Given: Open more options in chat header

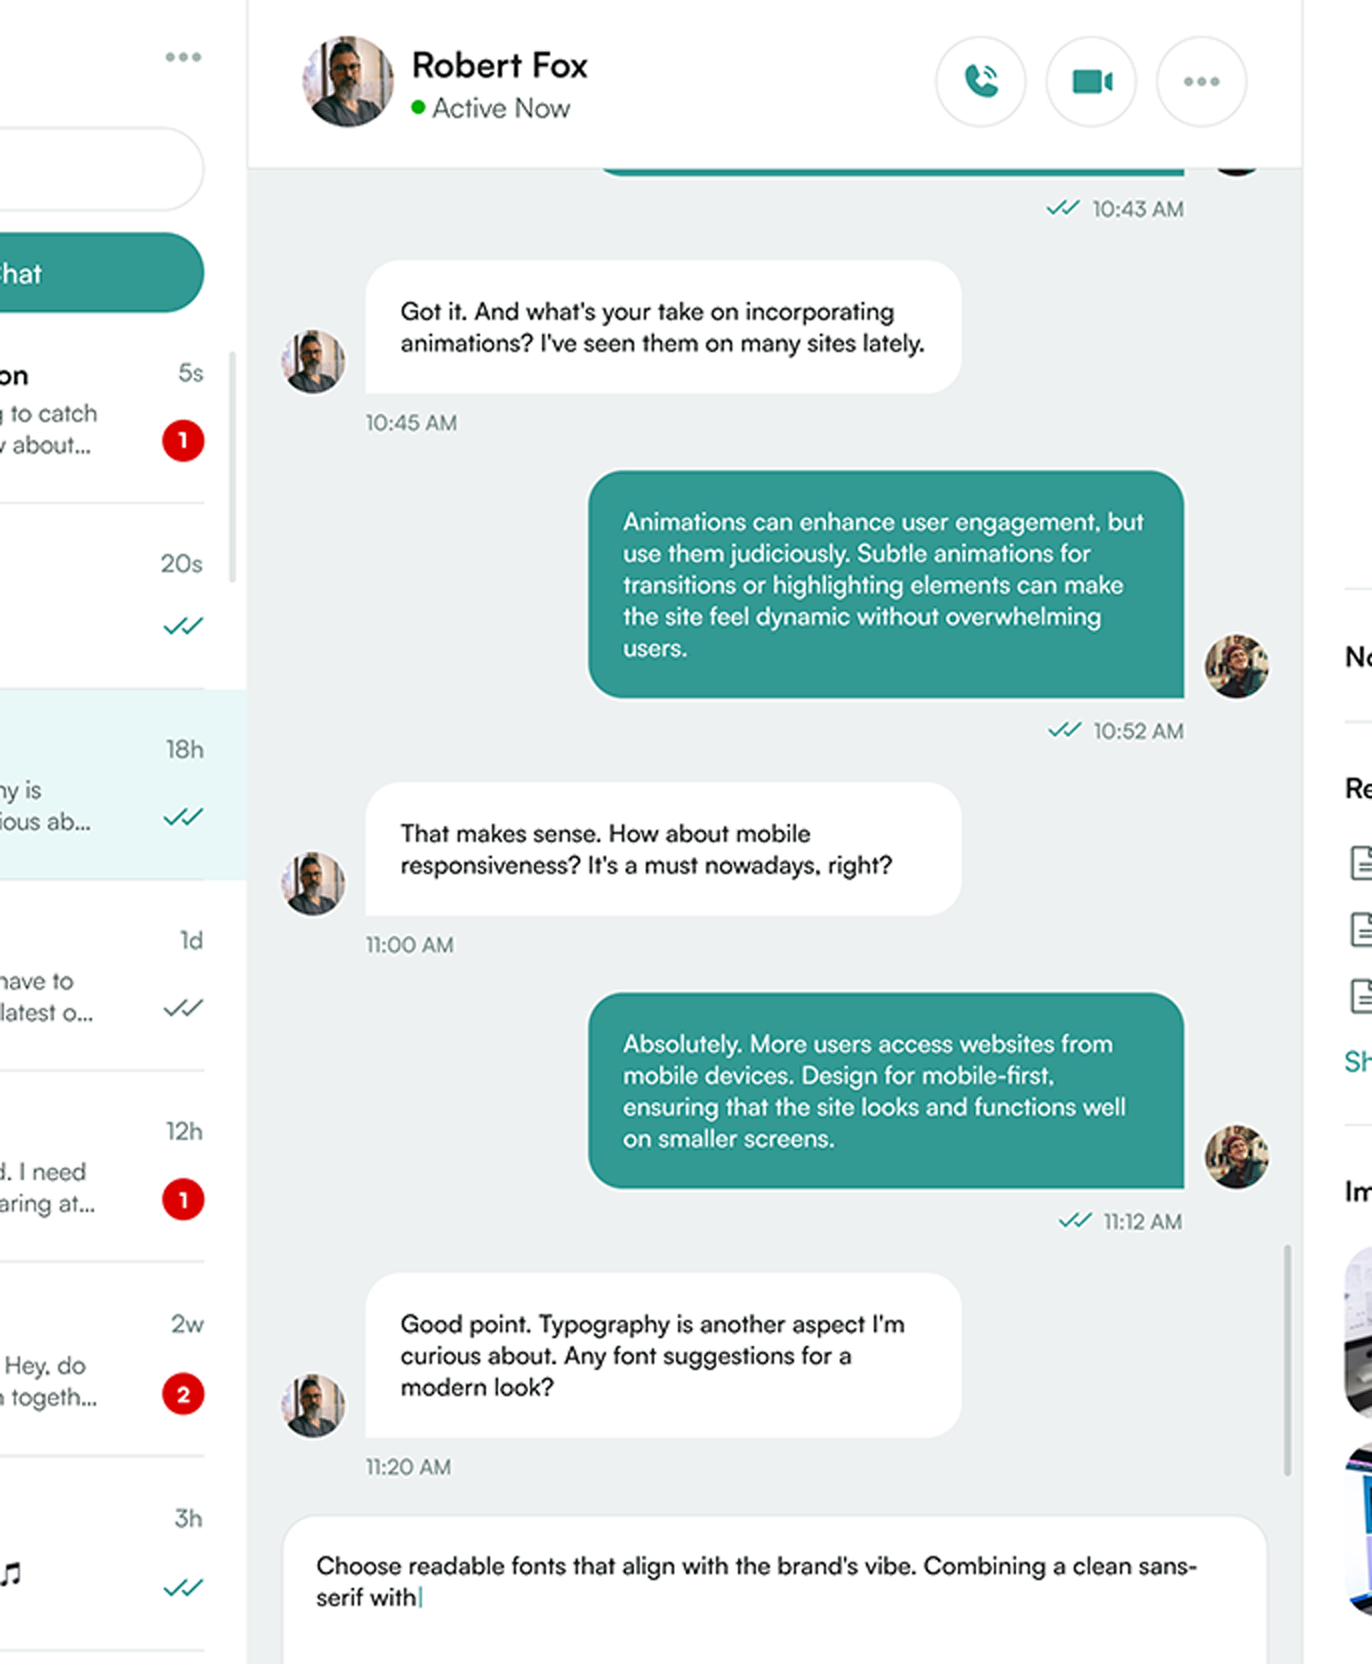Looking at the screenshot, I should [x=1201, y=82].
